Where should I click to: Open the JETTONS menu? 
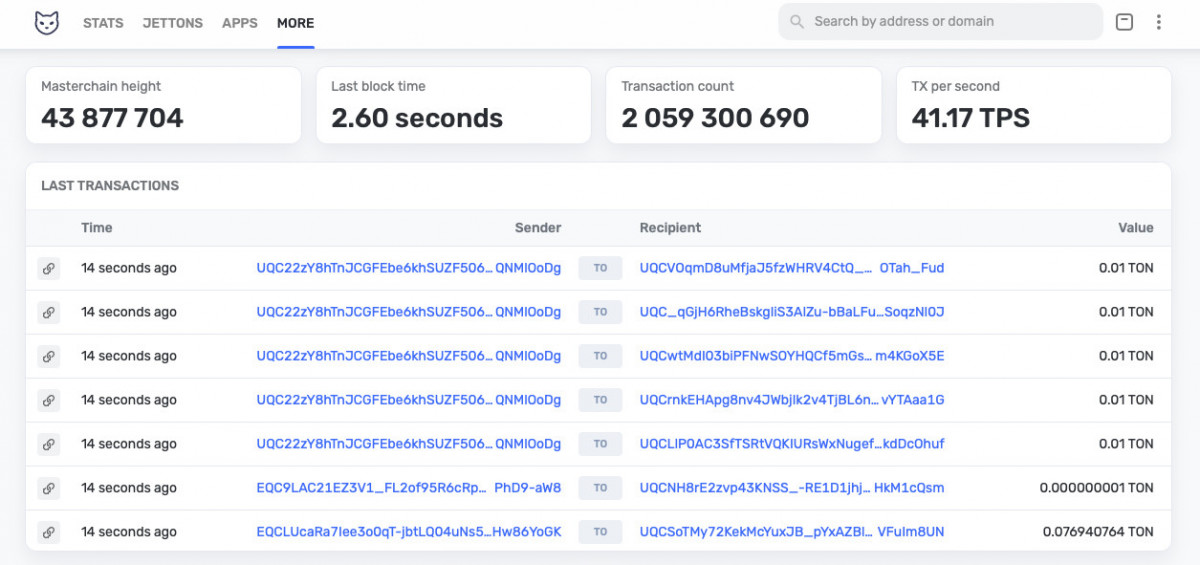click(173, 23)
